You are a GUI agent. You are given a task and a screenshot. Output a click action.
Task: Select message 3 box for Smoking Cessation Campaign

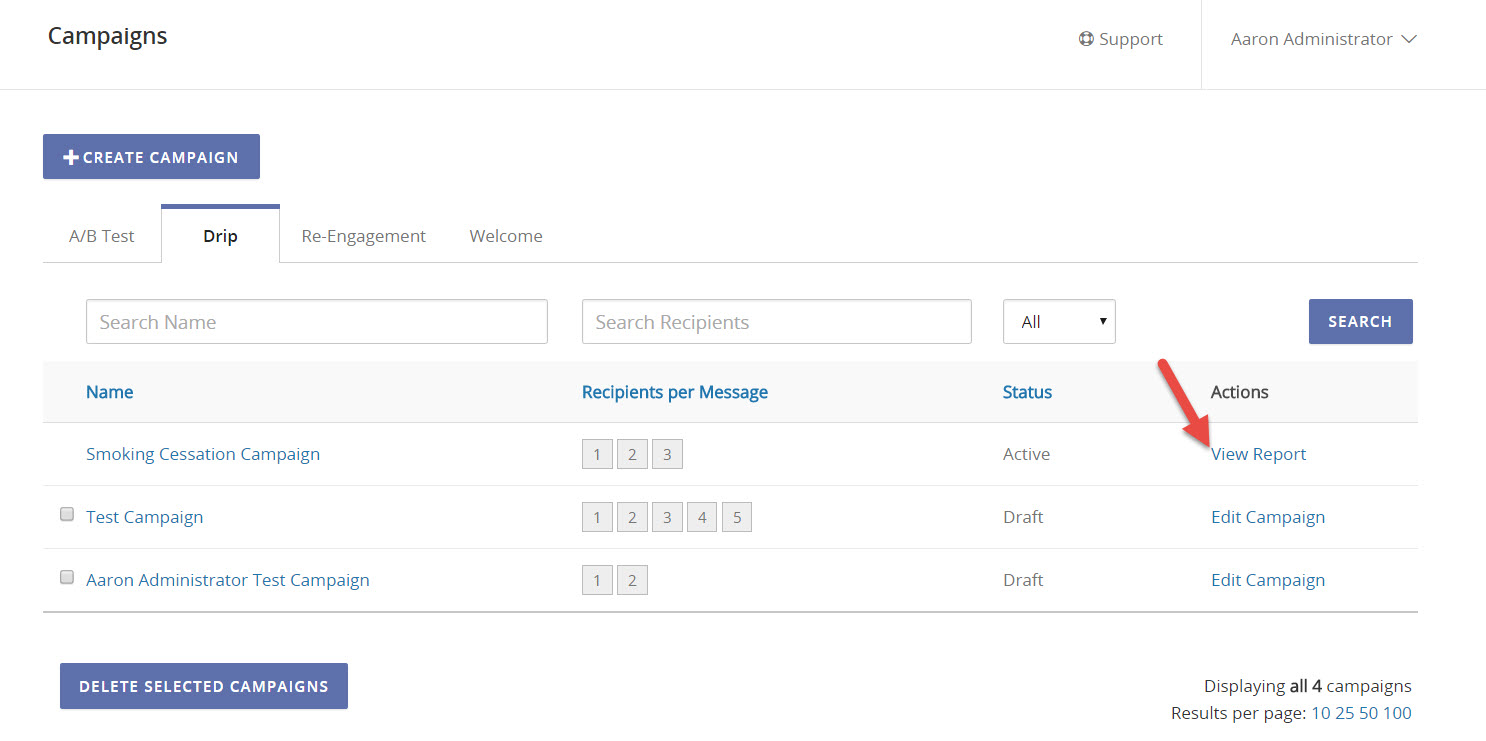tap(667, 455)
